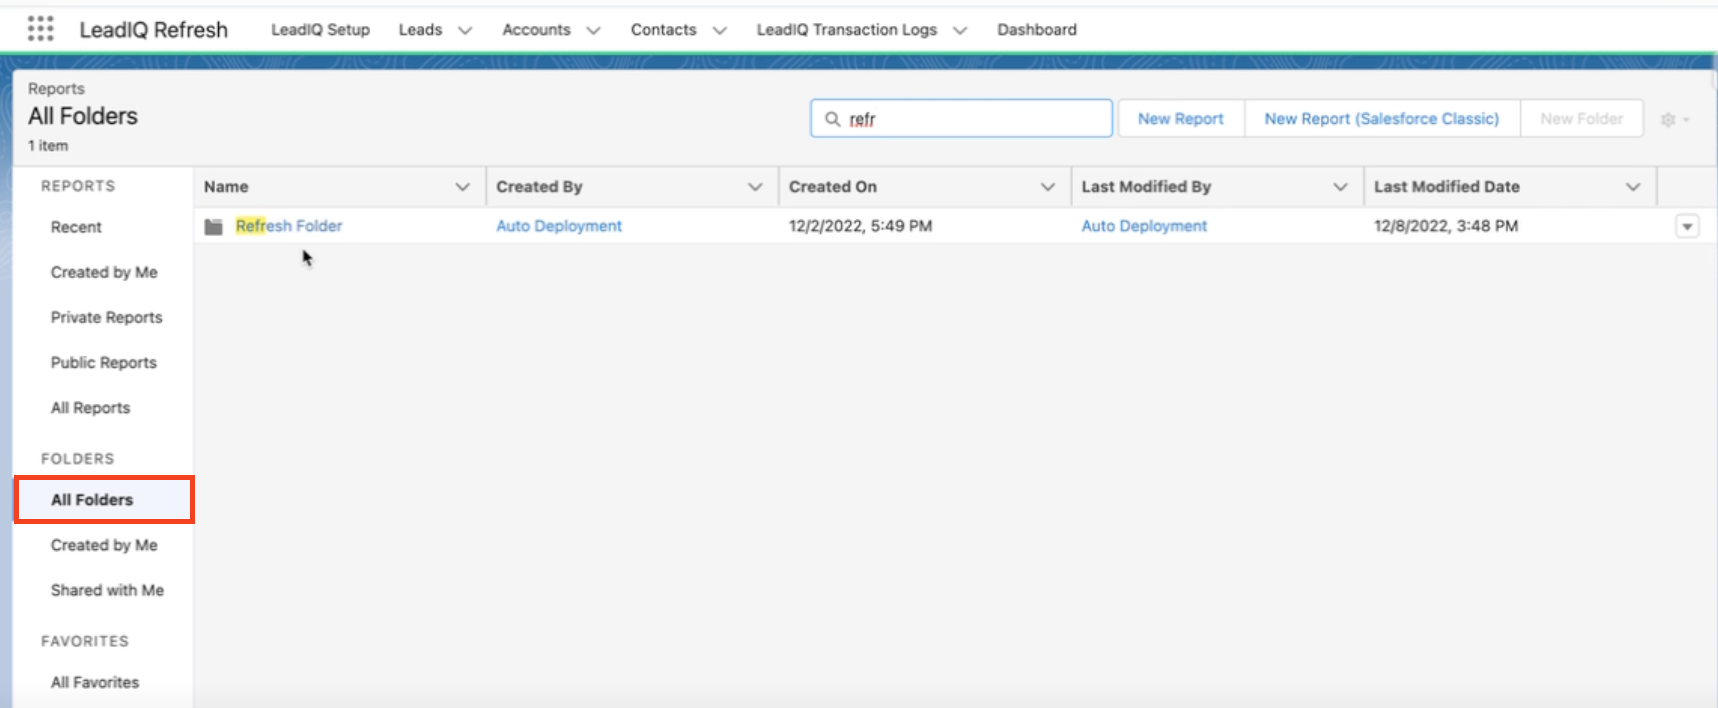1718x708 pixels.
Task: Expand the Accounts navigation dropdown chevron
Action: [x=593, y=30]
